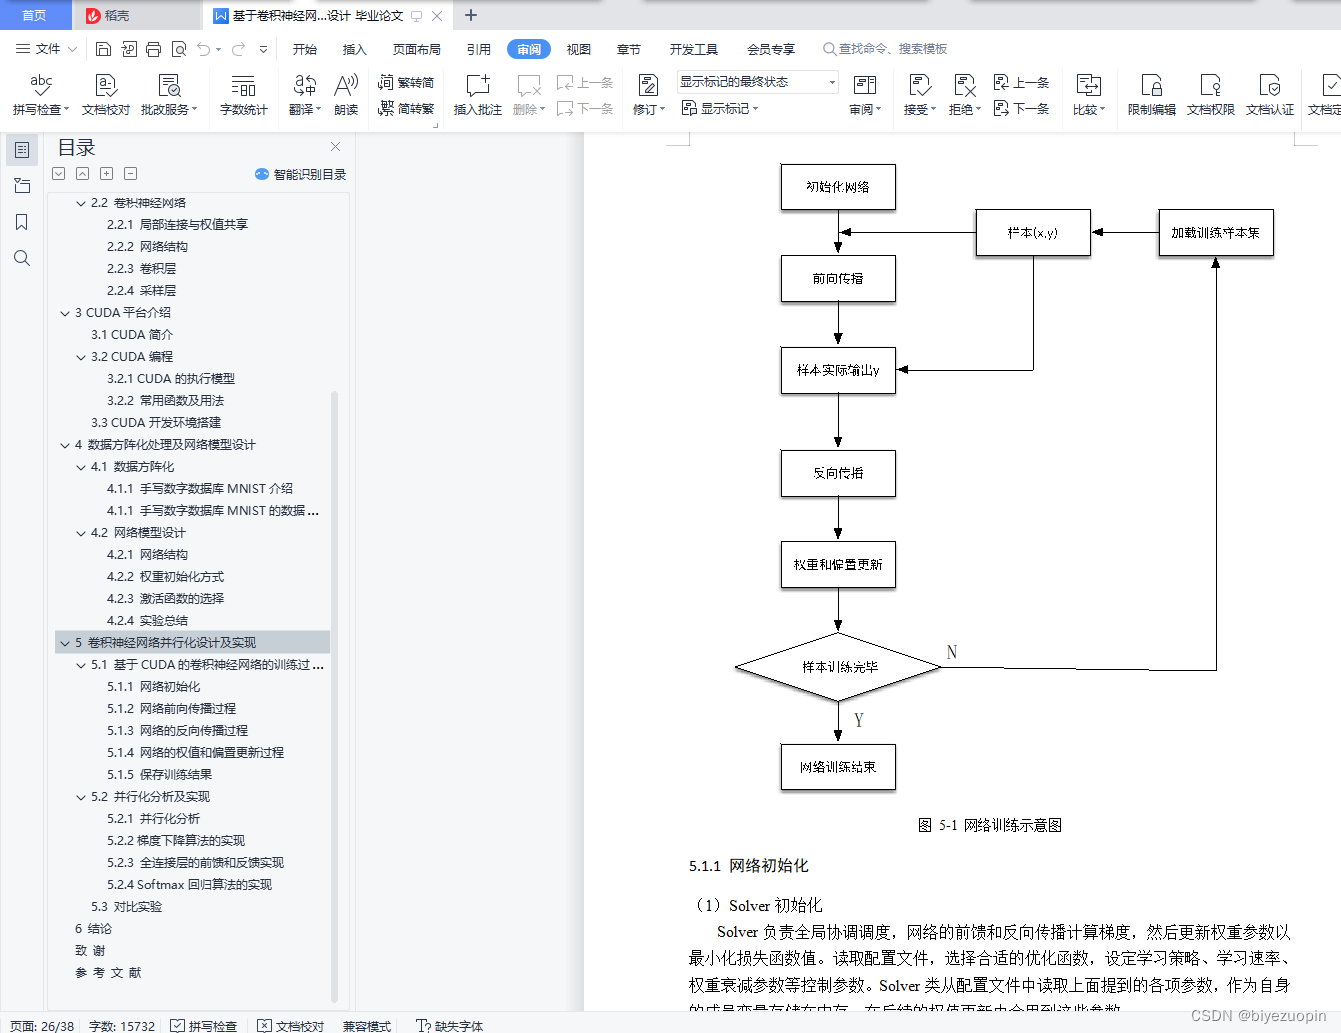Image resolution: width=1341 pixels, height=1033 pixels.
Task: Switch to the Insert tab
Action: pyautogui.click(x=355, y=49)
